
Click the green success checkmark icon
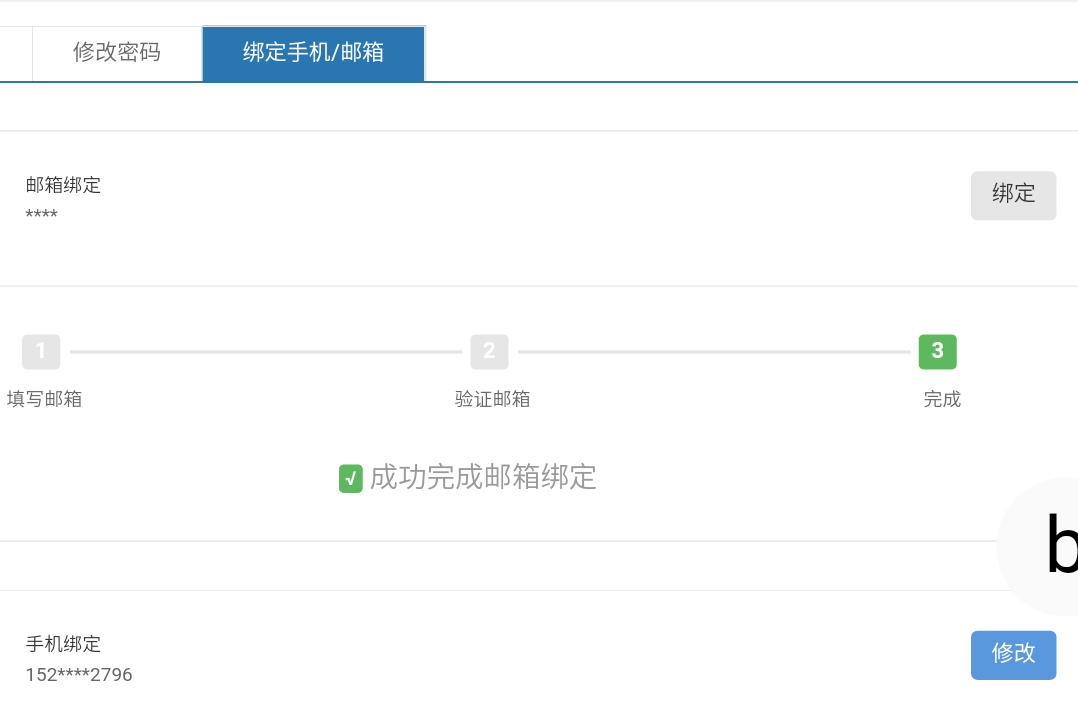coord(350,479)
